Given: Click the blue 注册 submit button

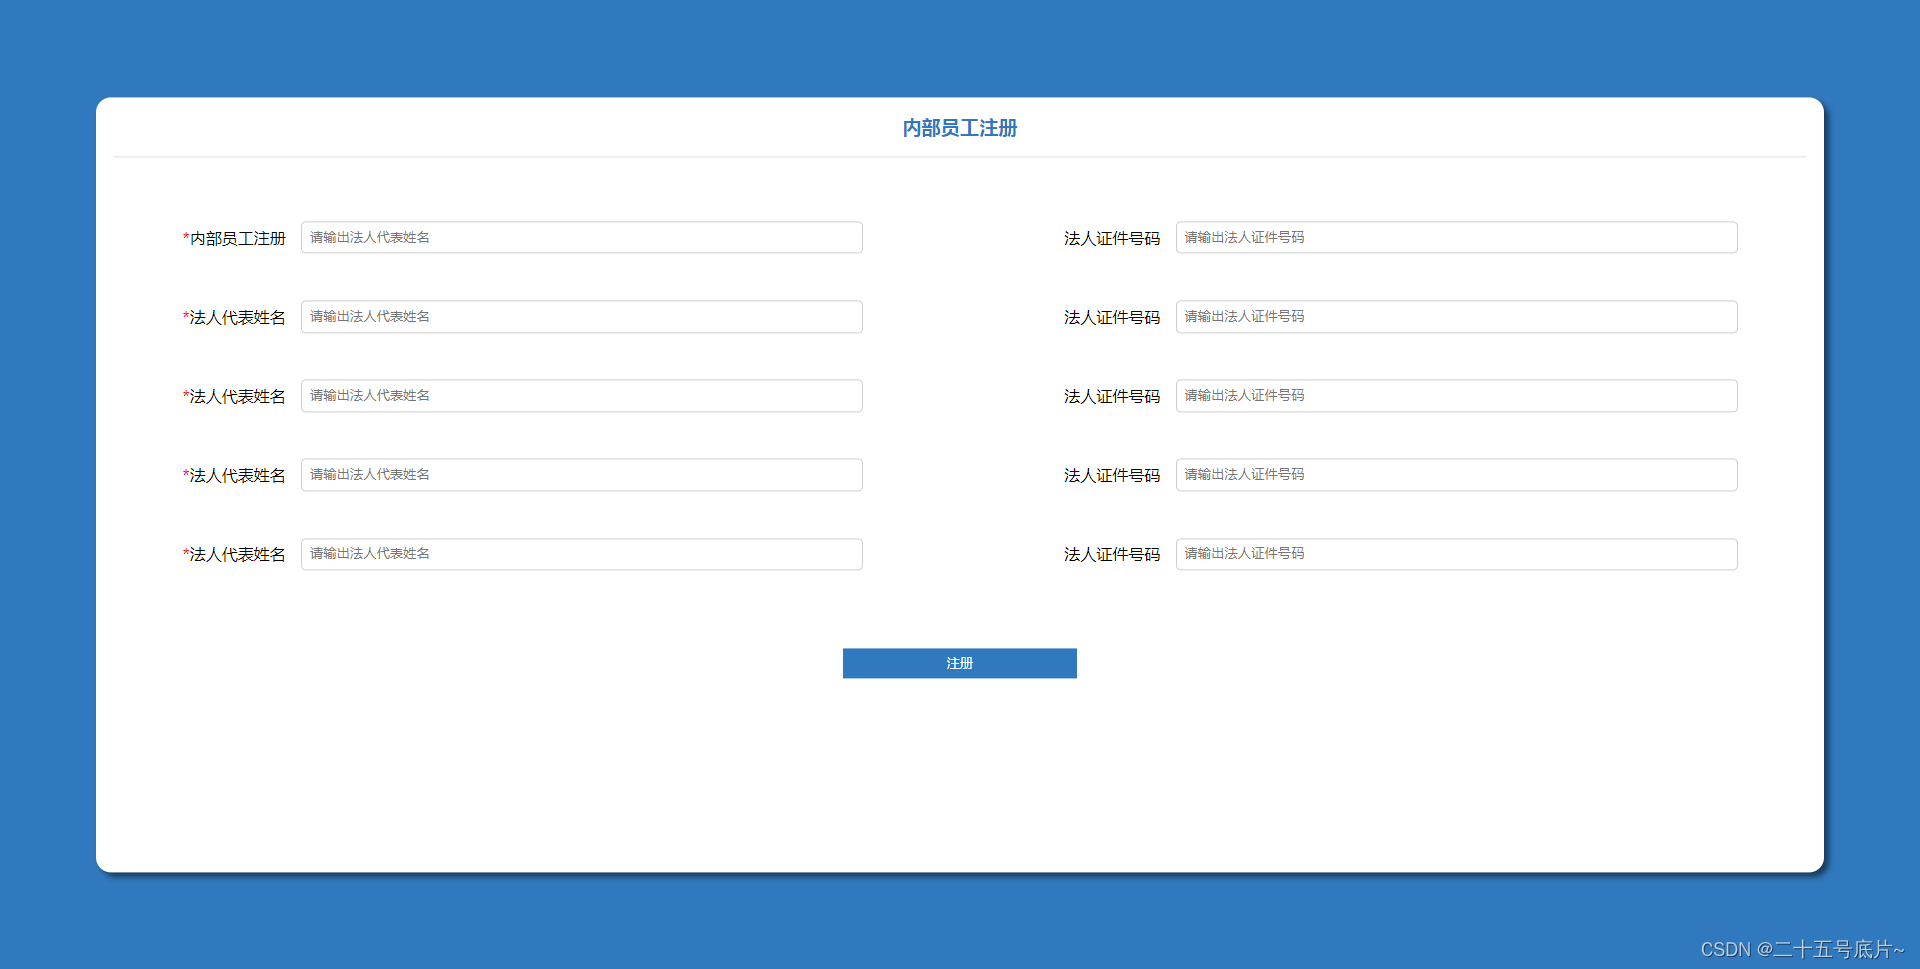Looking at the screenshot, I should coord(959,663).
